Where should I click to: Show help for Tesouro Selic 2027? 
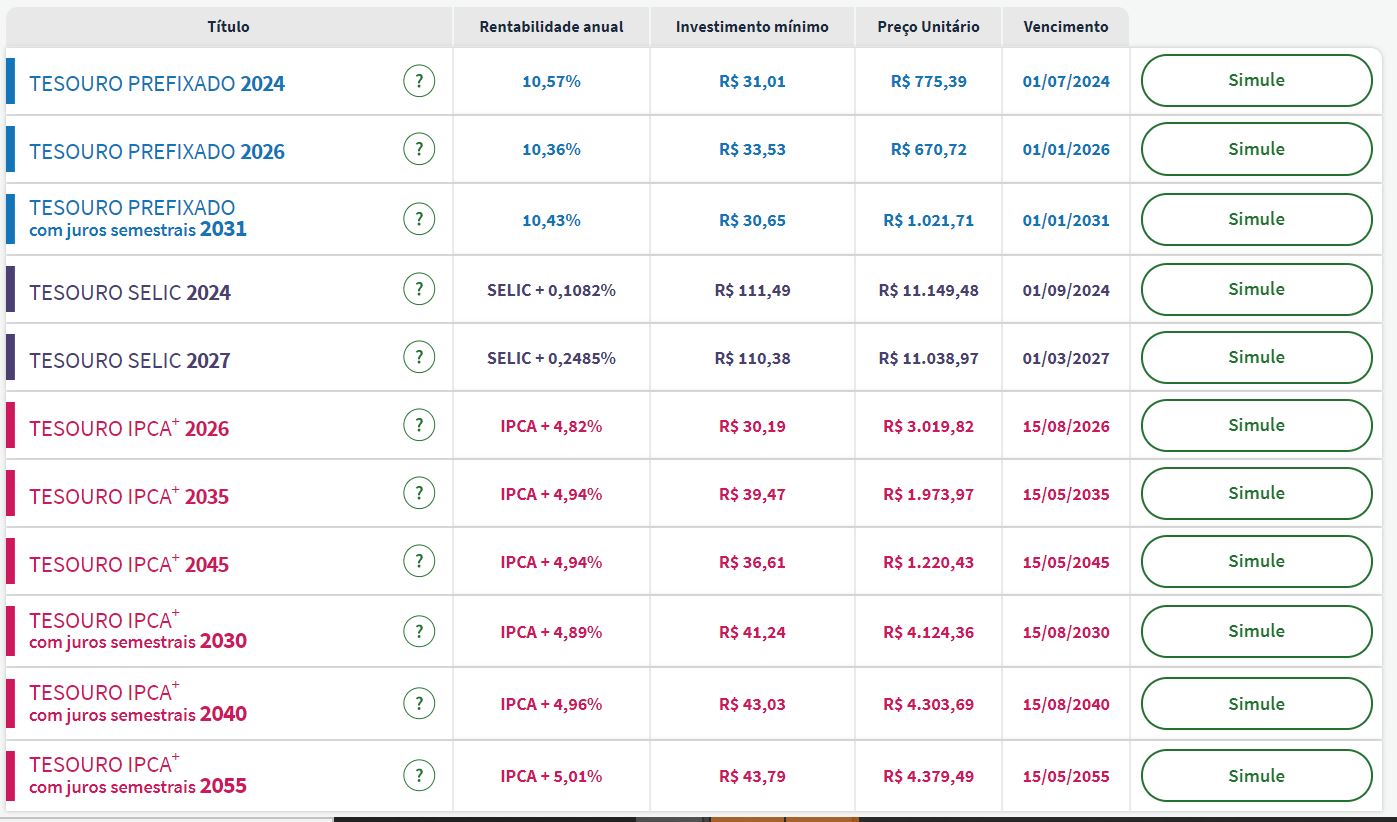(x=419, y=357)
